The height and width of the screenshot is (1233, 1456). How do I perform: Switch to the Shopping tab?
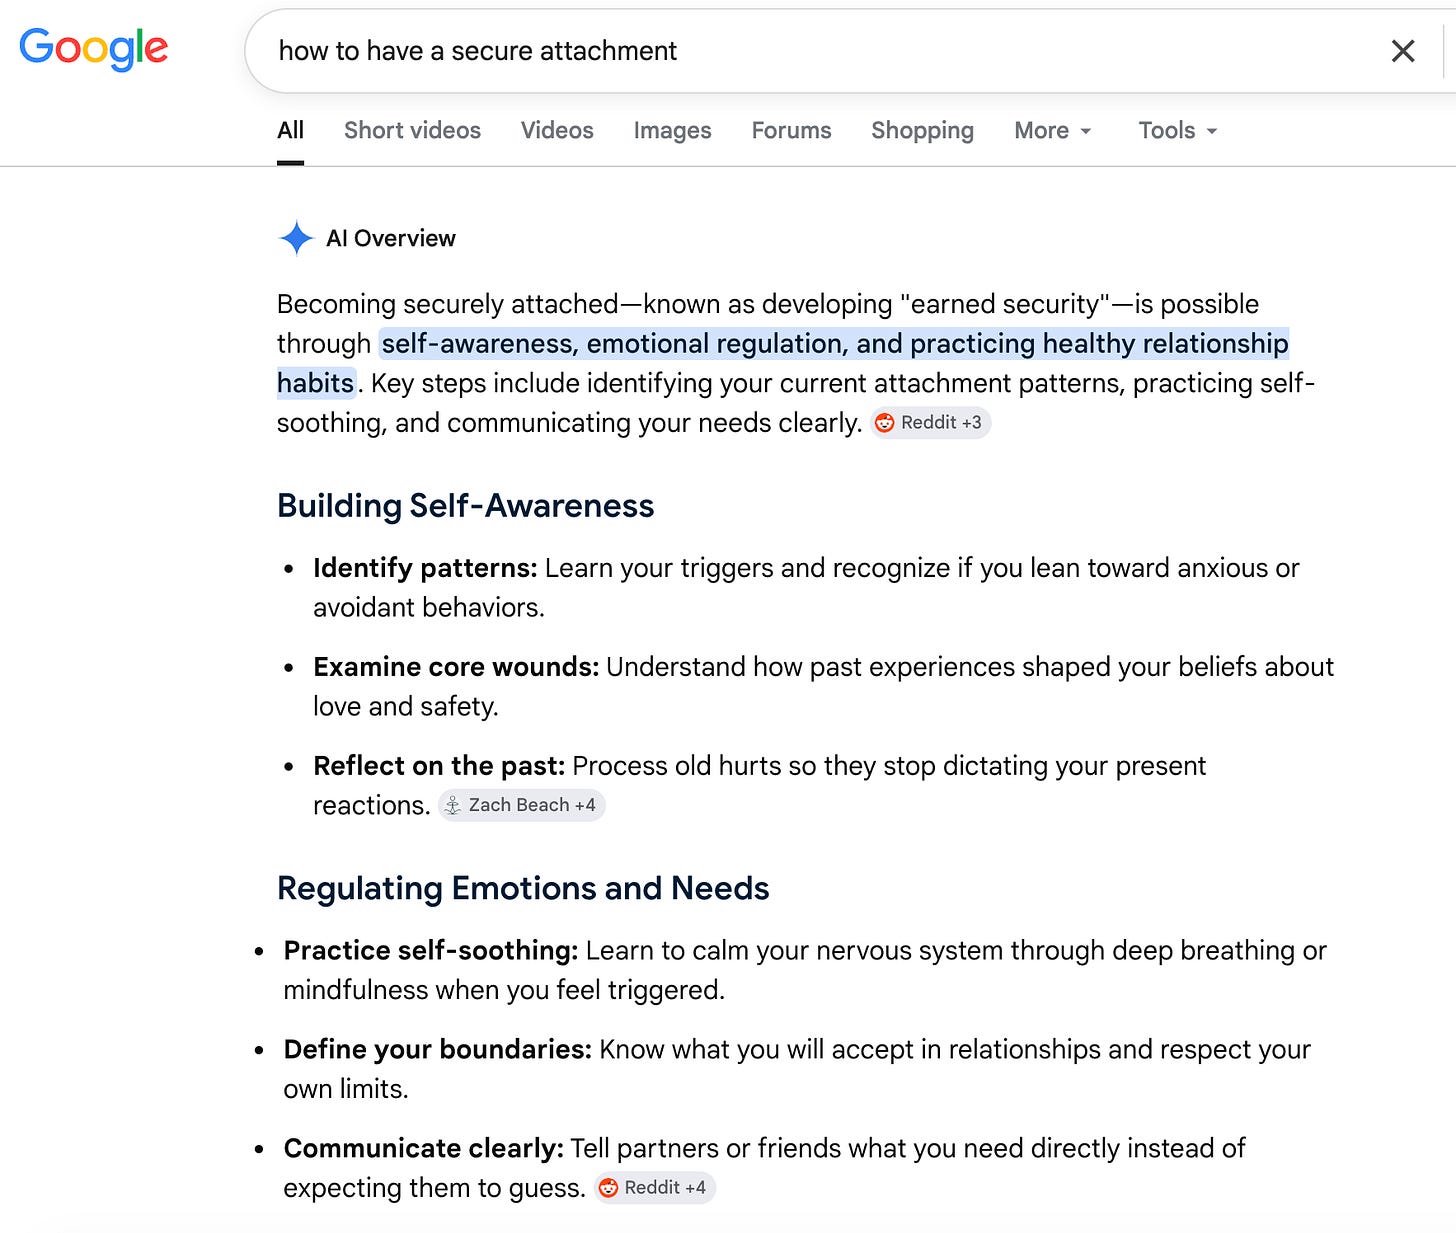(922, 131)
